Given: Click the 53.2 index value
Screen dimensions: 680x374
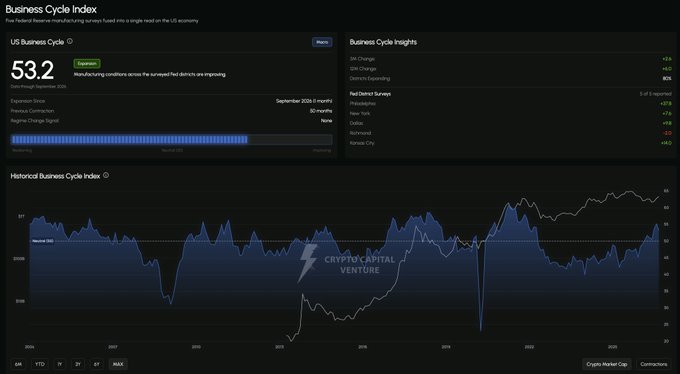Looking at the screenshot, I should click(x=33, y=70).
